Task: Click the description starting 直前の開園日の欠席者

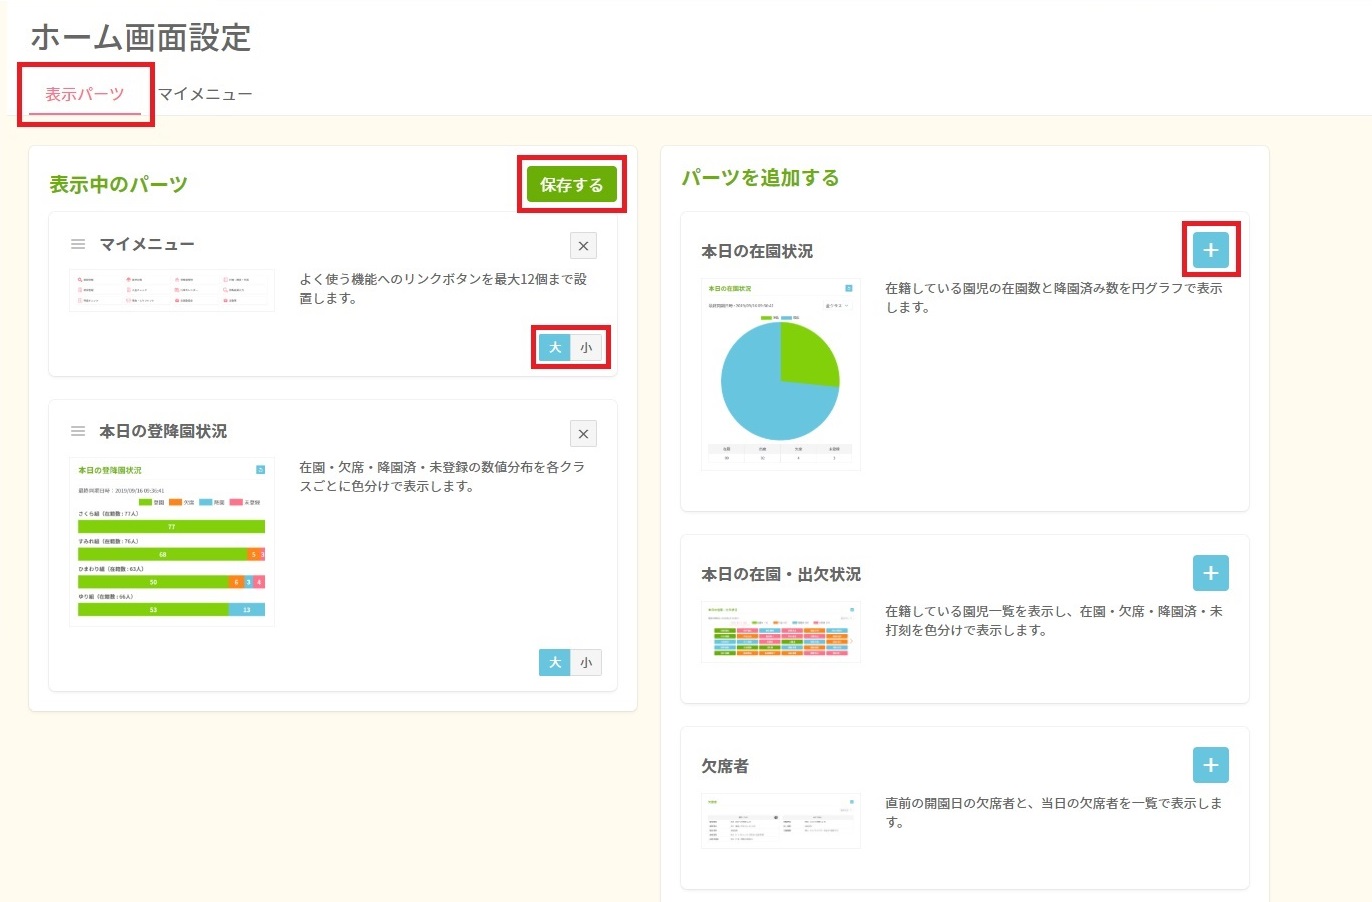Action: [x=1054, y=813]
